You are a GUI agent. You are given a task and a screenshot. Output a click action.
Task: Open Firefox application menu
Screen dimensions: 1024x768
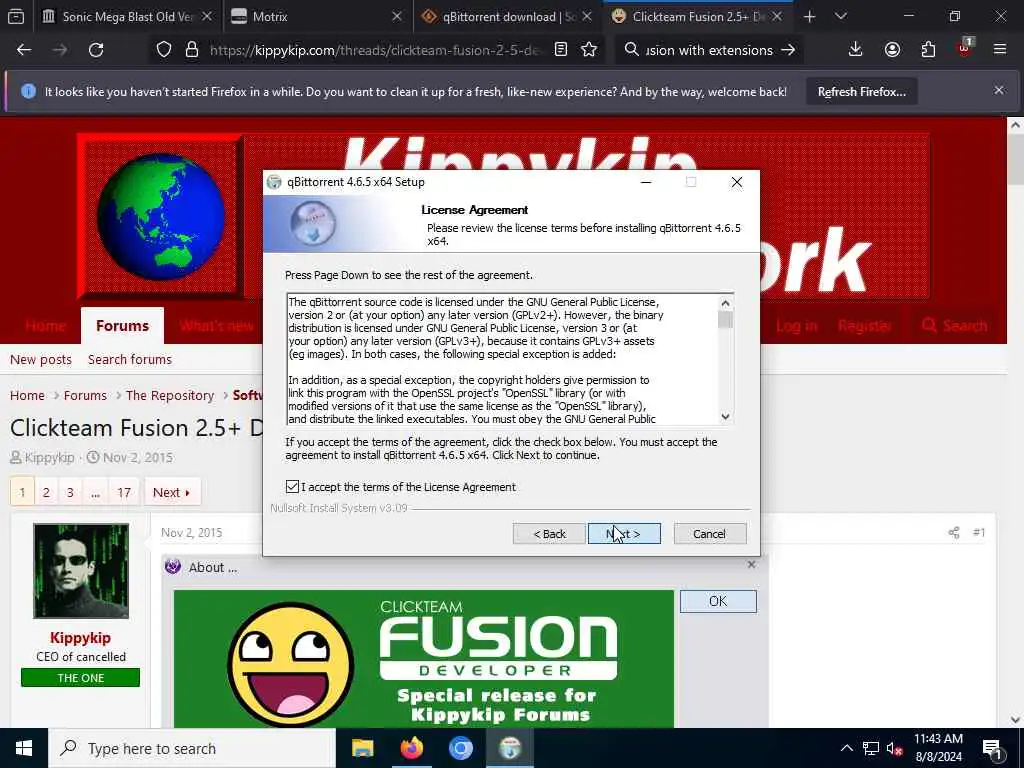[x=1000, y=50]
